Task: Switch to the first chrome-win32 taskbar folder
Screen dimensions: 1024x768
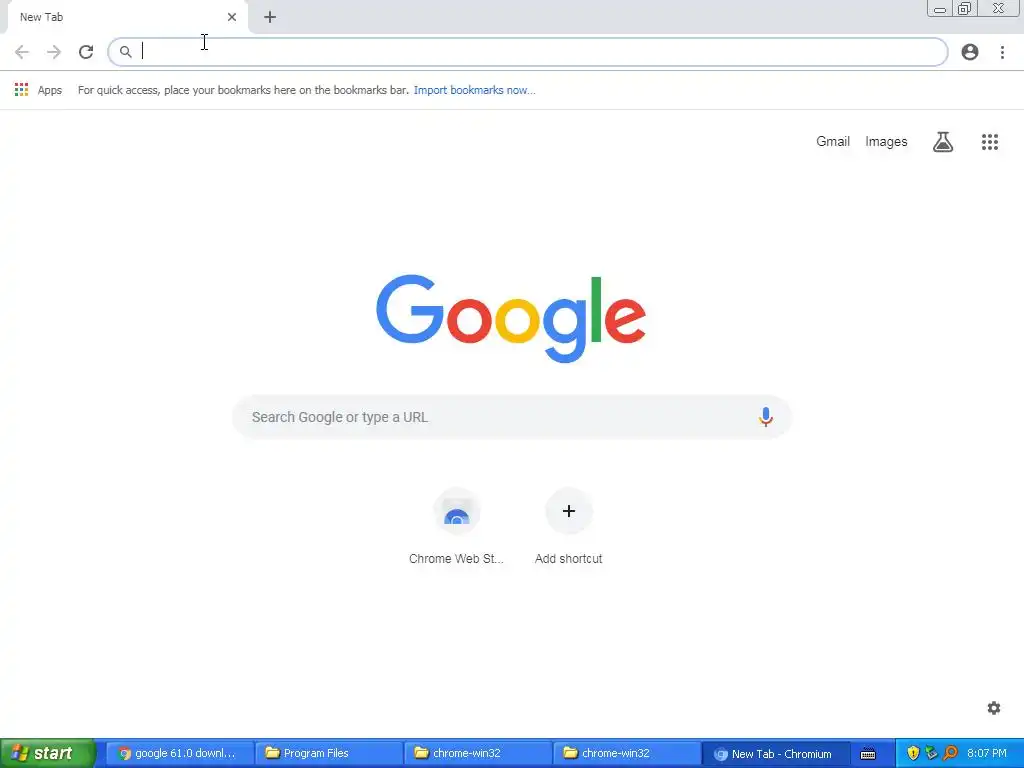Action: [477, 753]
